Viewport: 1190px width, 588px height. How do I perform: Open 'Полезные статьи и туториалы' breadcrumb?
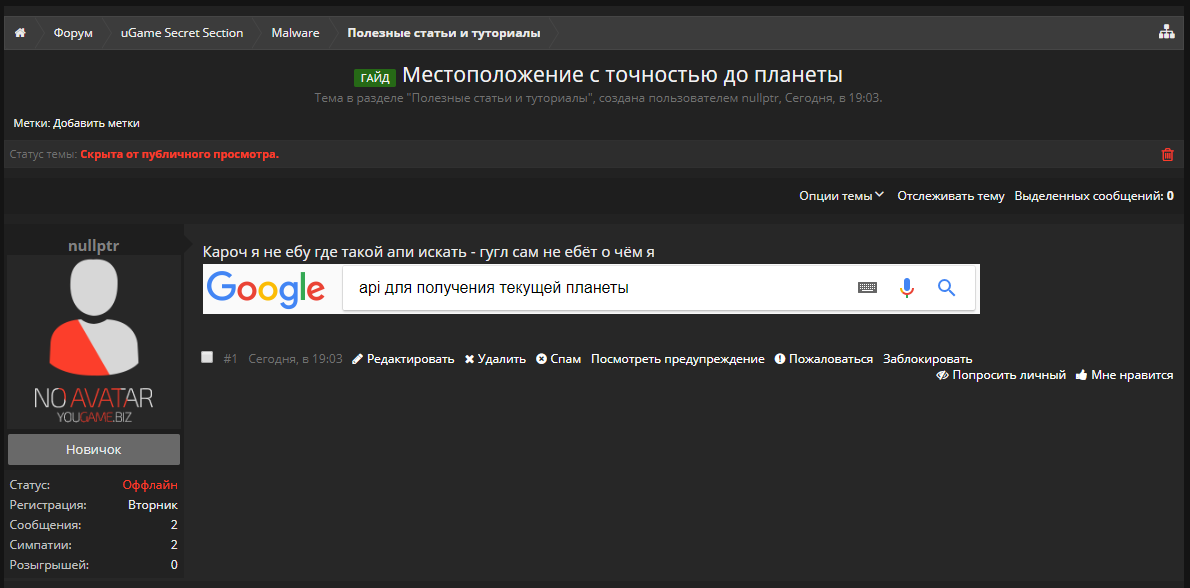coord(444,33)
